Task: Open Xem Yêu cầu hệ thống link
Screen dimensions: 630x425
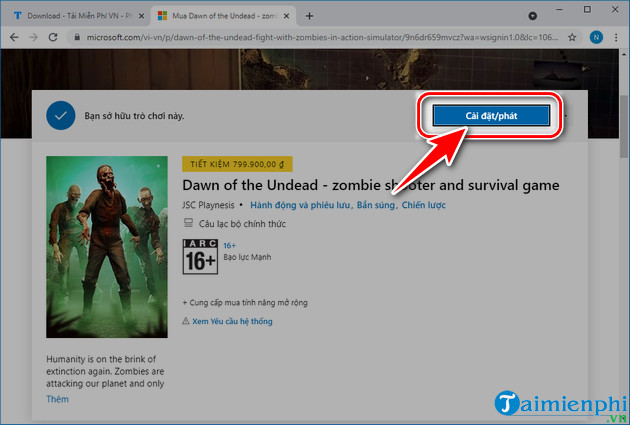Action: tap(232, 321)
